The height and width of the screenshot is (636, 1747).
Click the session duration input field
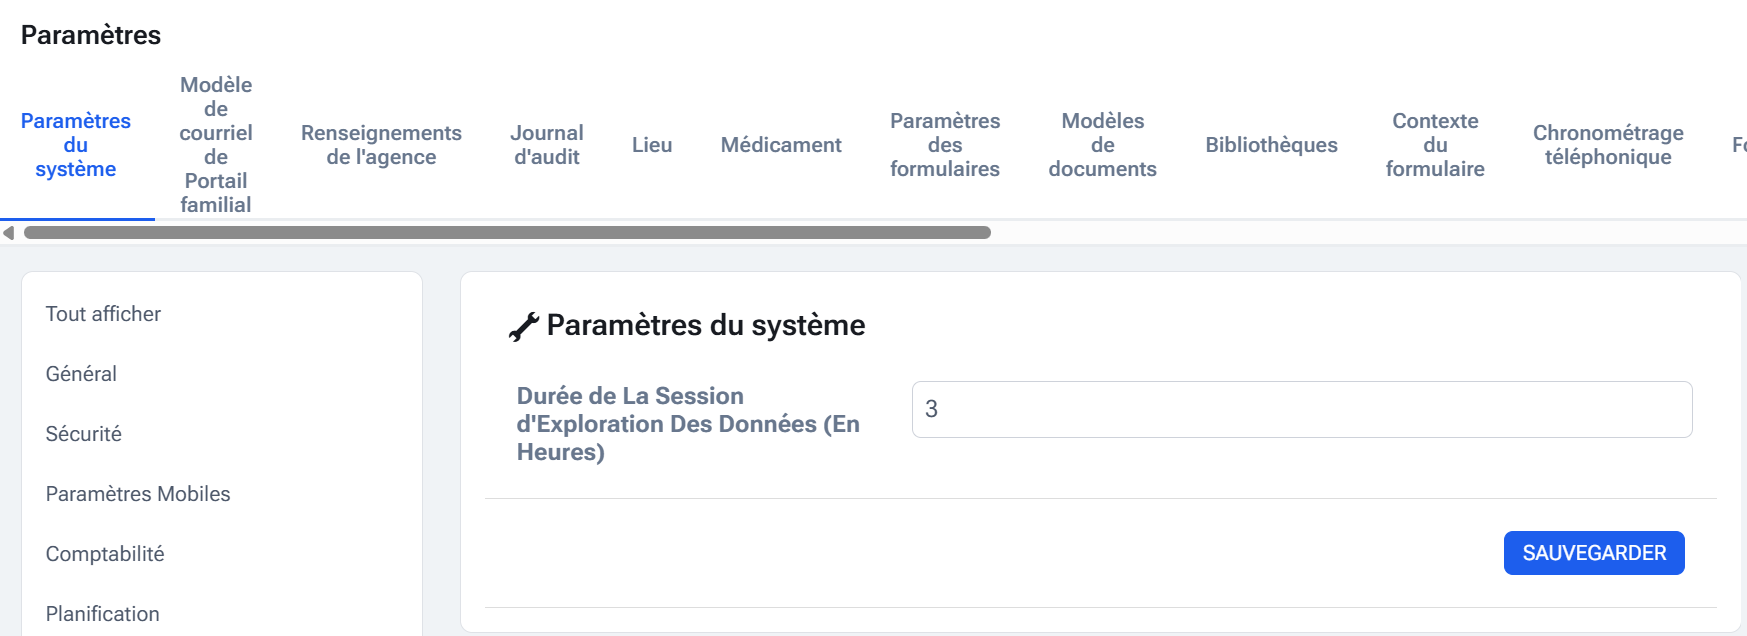pyautogui.click(x=1301, y=409)
